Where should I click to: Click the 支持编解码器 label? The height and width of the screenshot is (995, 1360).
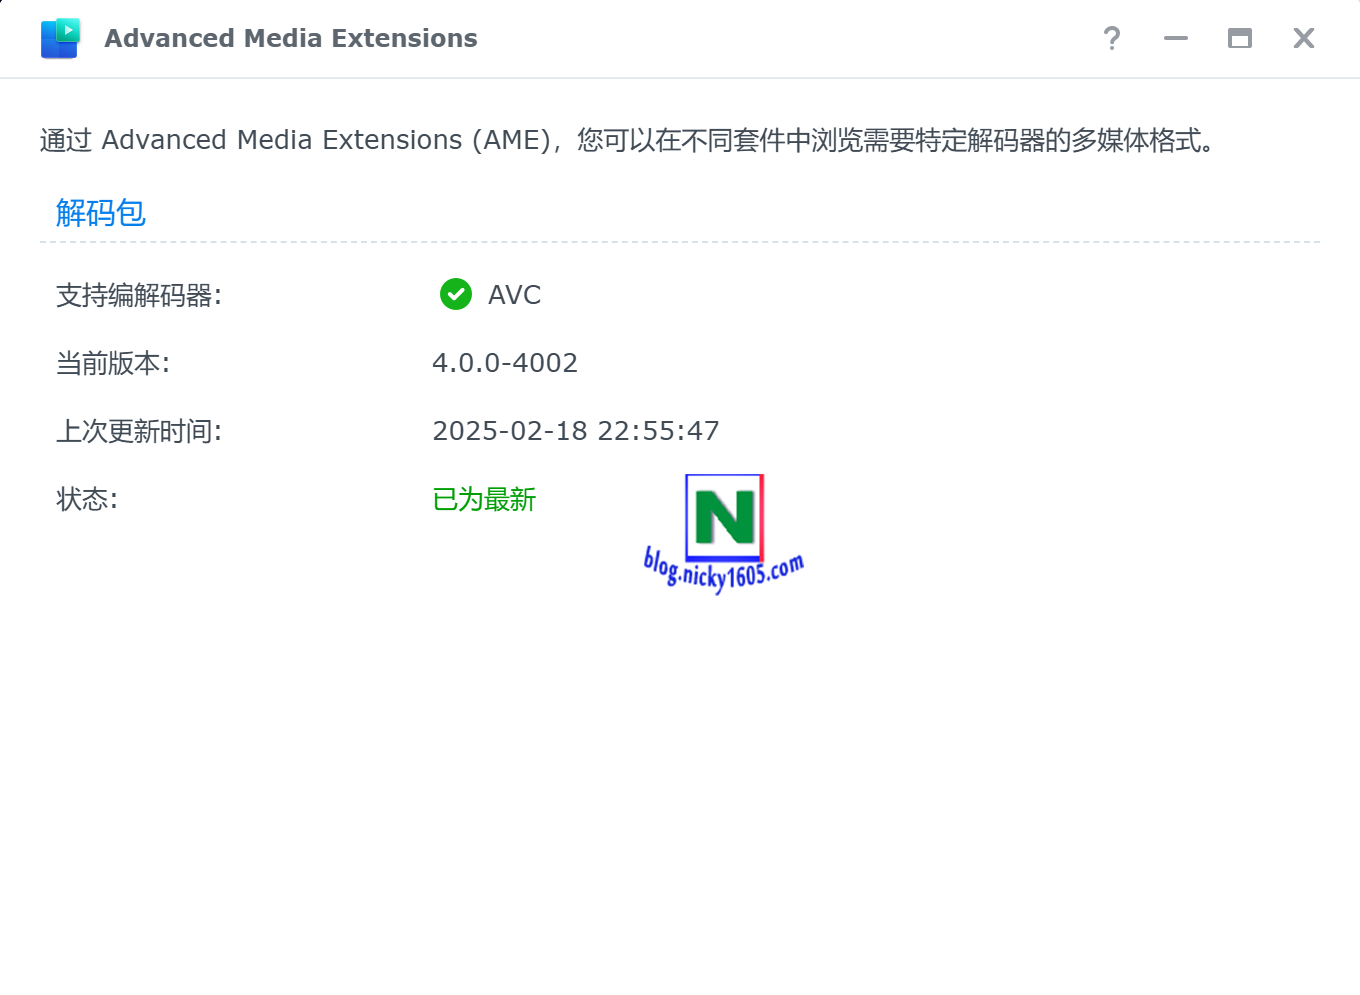pyautogui.click(x=139, y=295)
